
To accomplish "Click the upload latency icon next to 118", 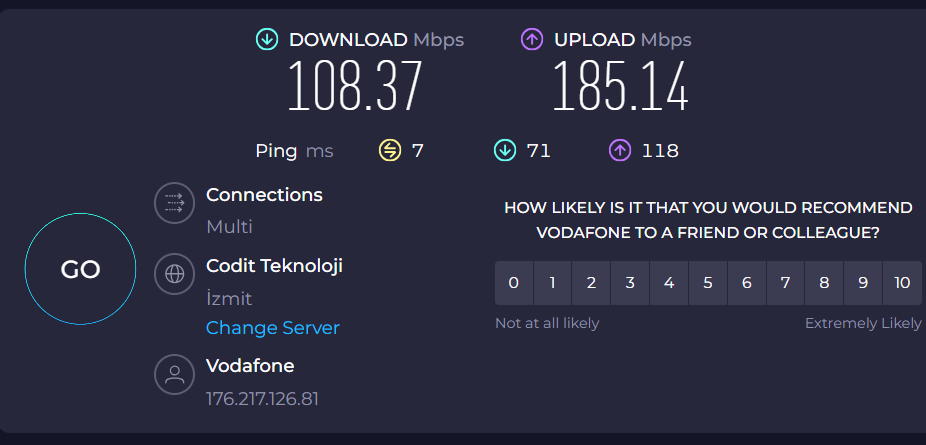I will 619,150.
